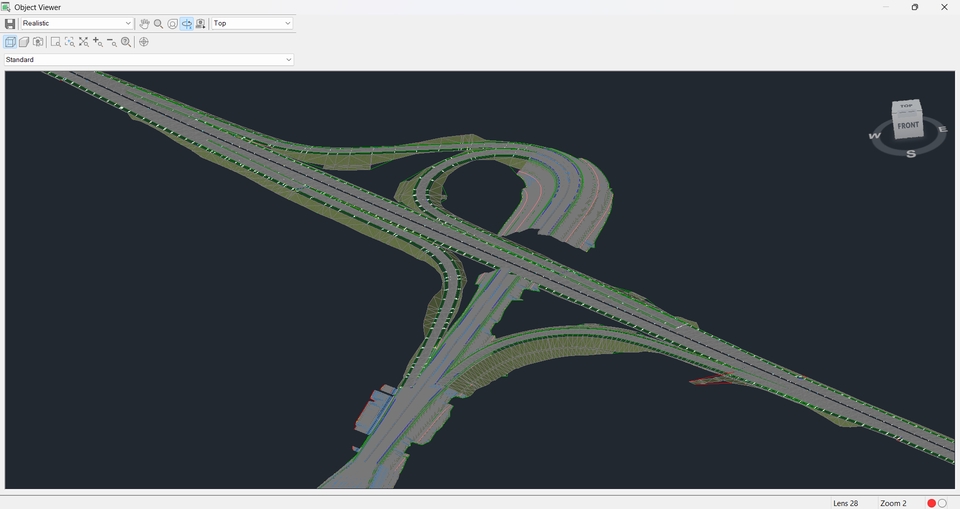
Task: Click the Zoom Out minus icon
Action: pyautogui.click(x=111, y=42)
